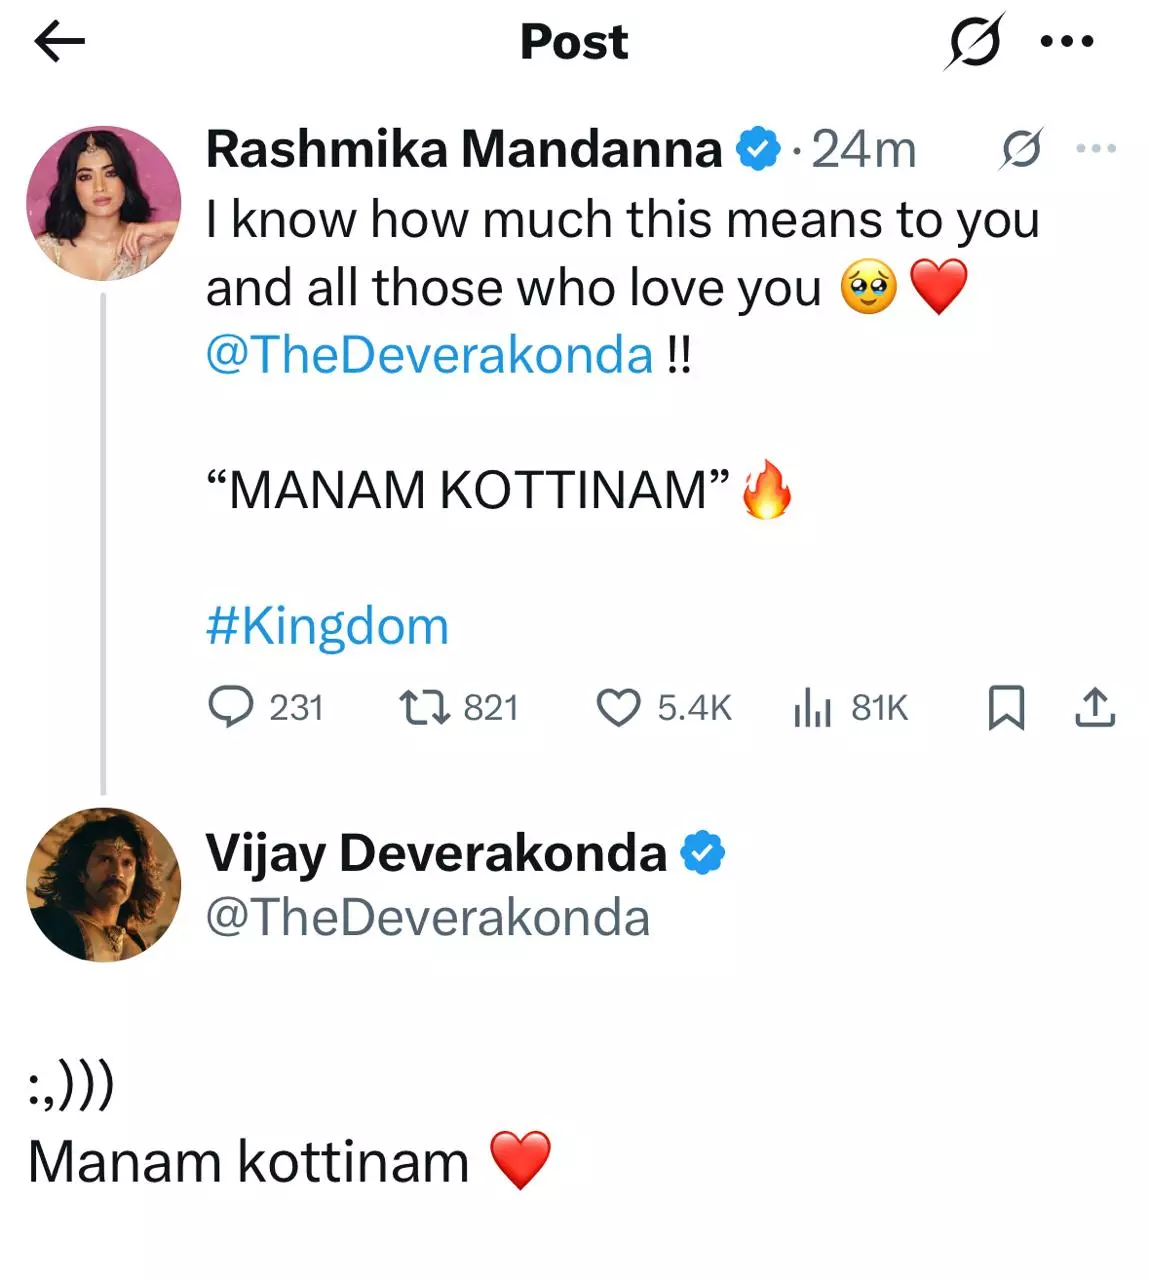
Task: Tap the reply icon with 231
Action: [231, 707]
